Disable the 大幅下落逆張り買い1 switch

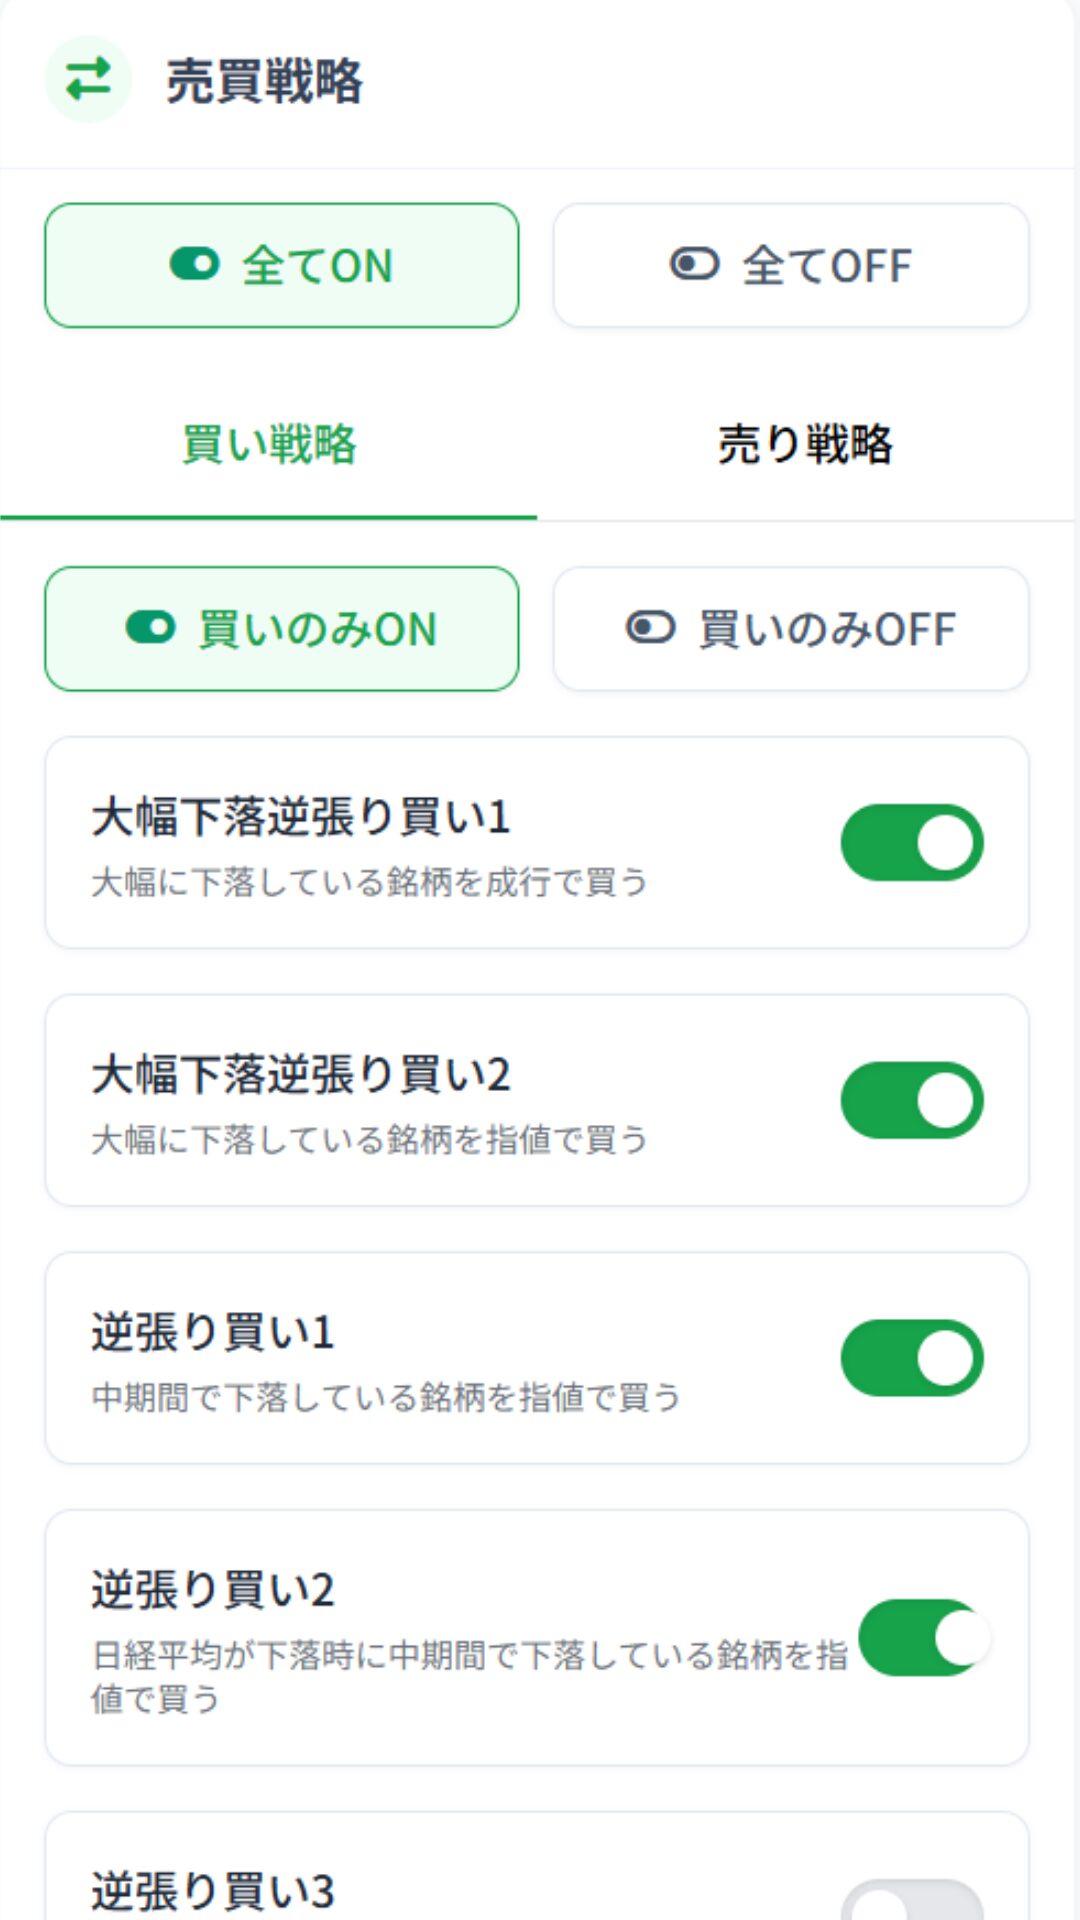912,843
